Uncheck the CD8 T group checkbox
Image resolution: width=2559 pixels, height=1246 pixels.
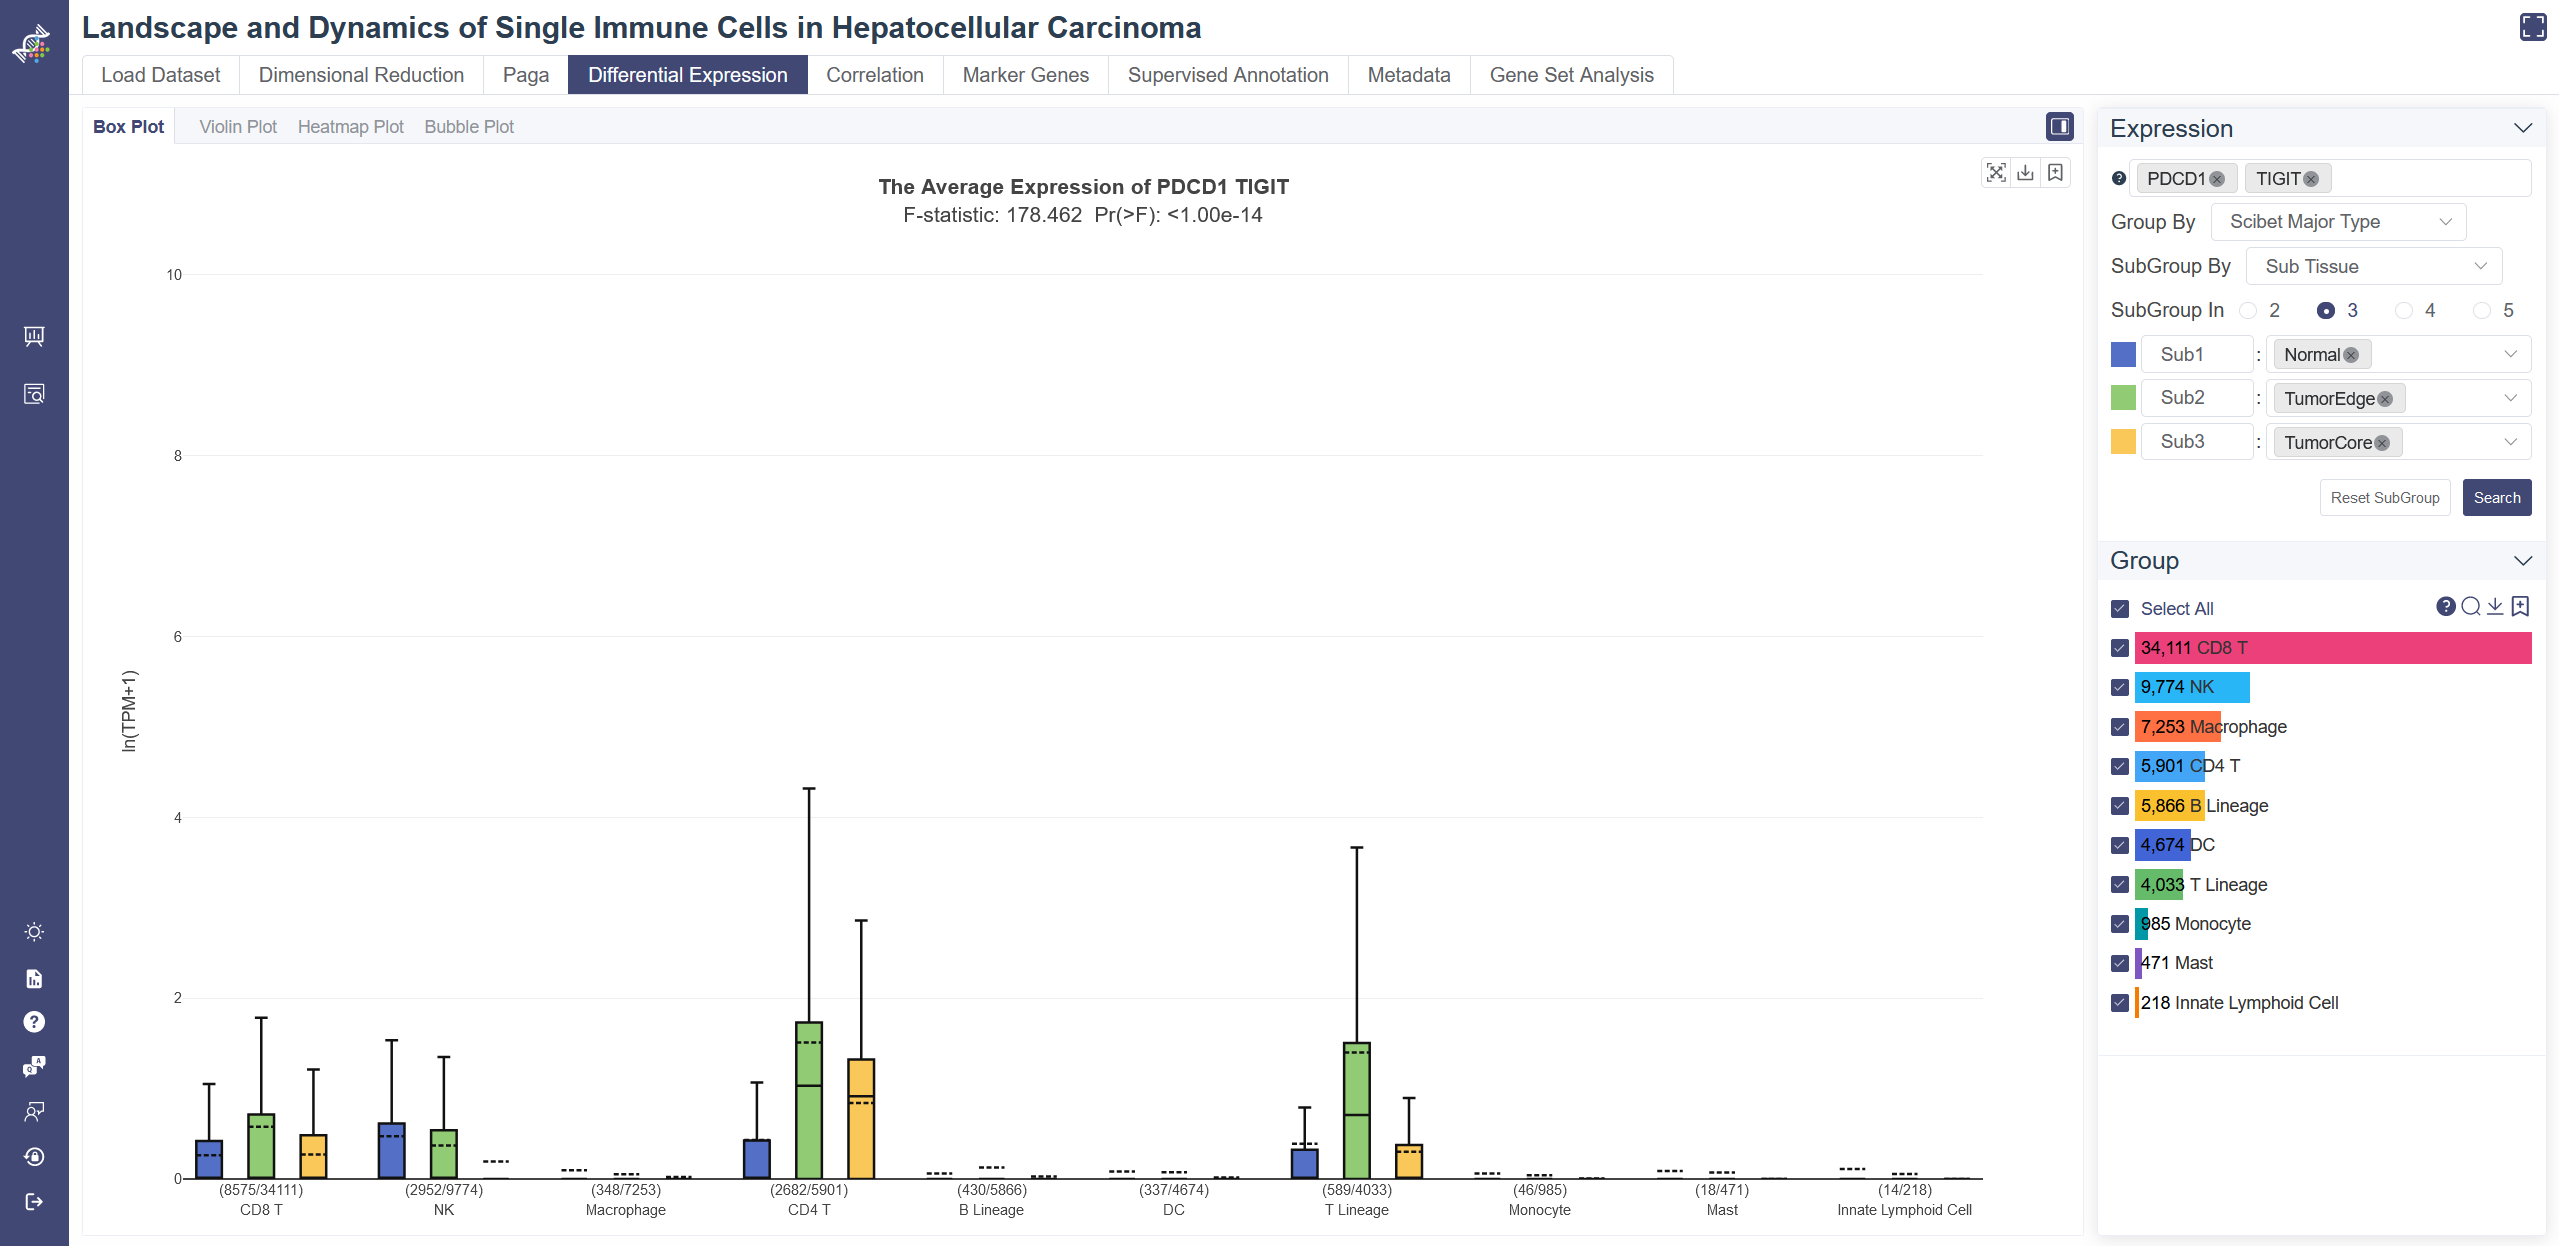[x=2119, y=648]
